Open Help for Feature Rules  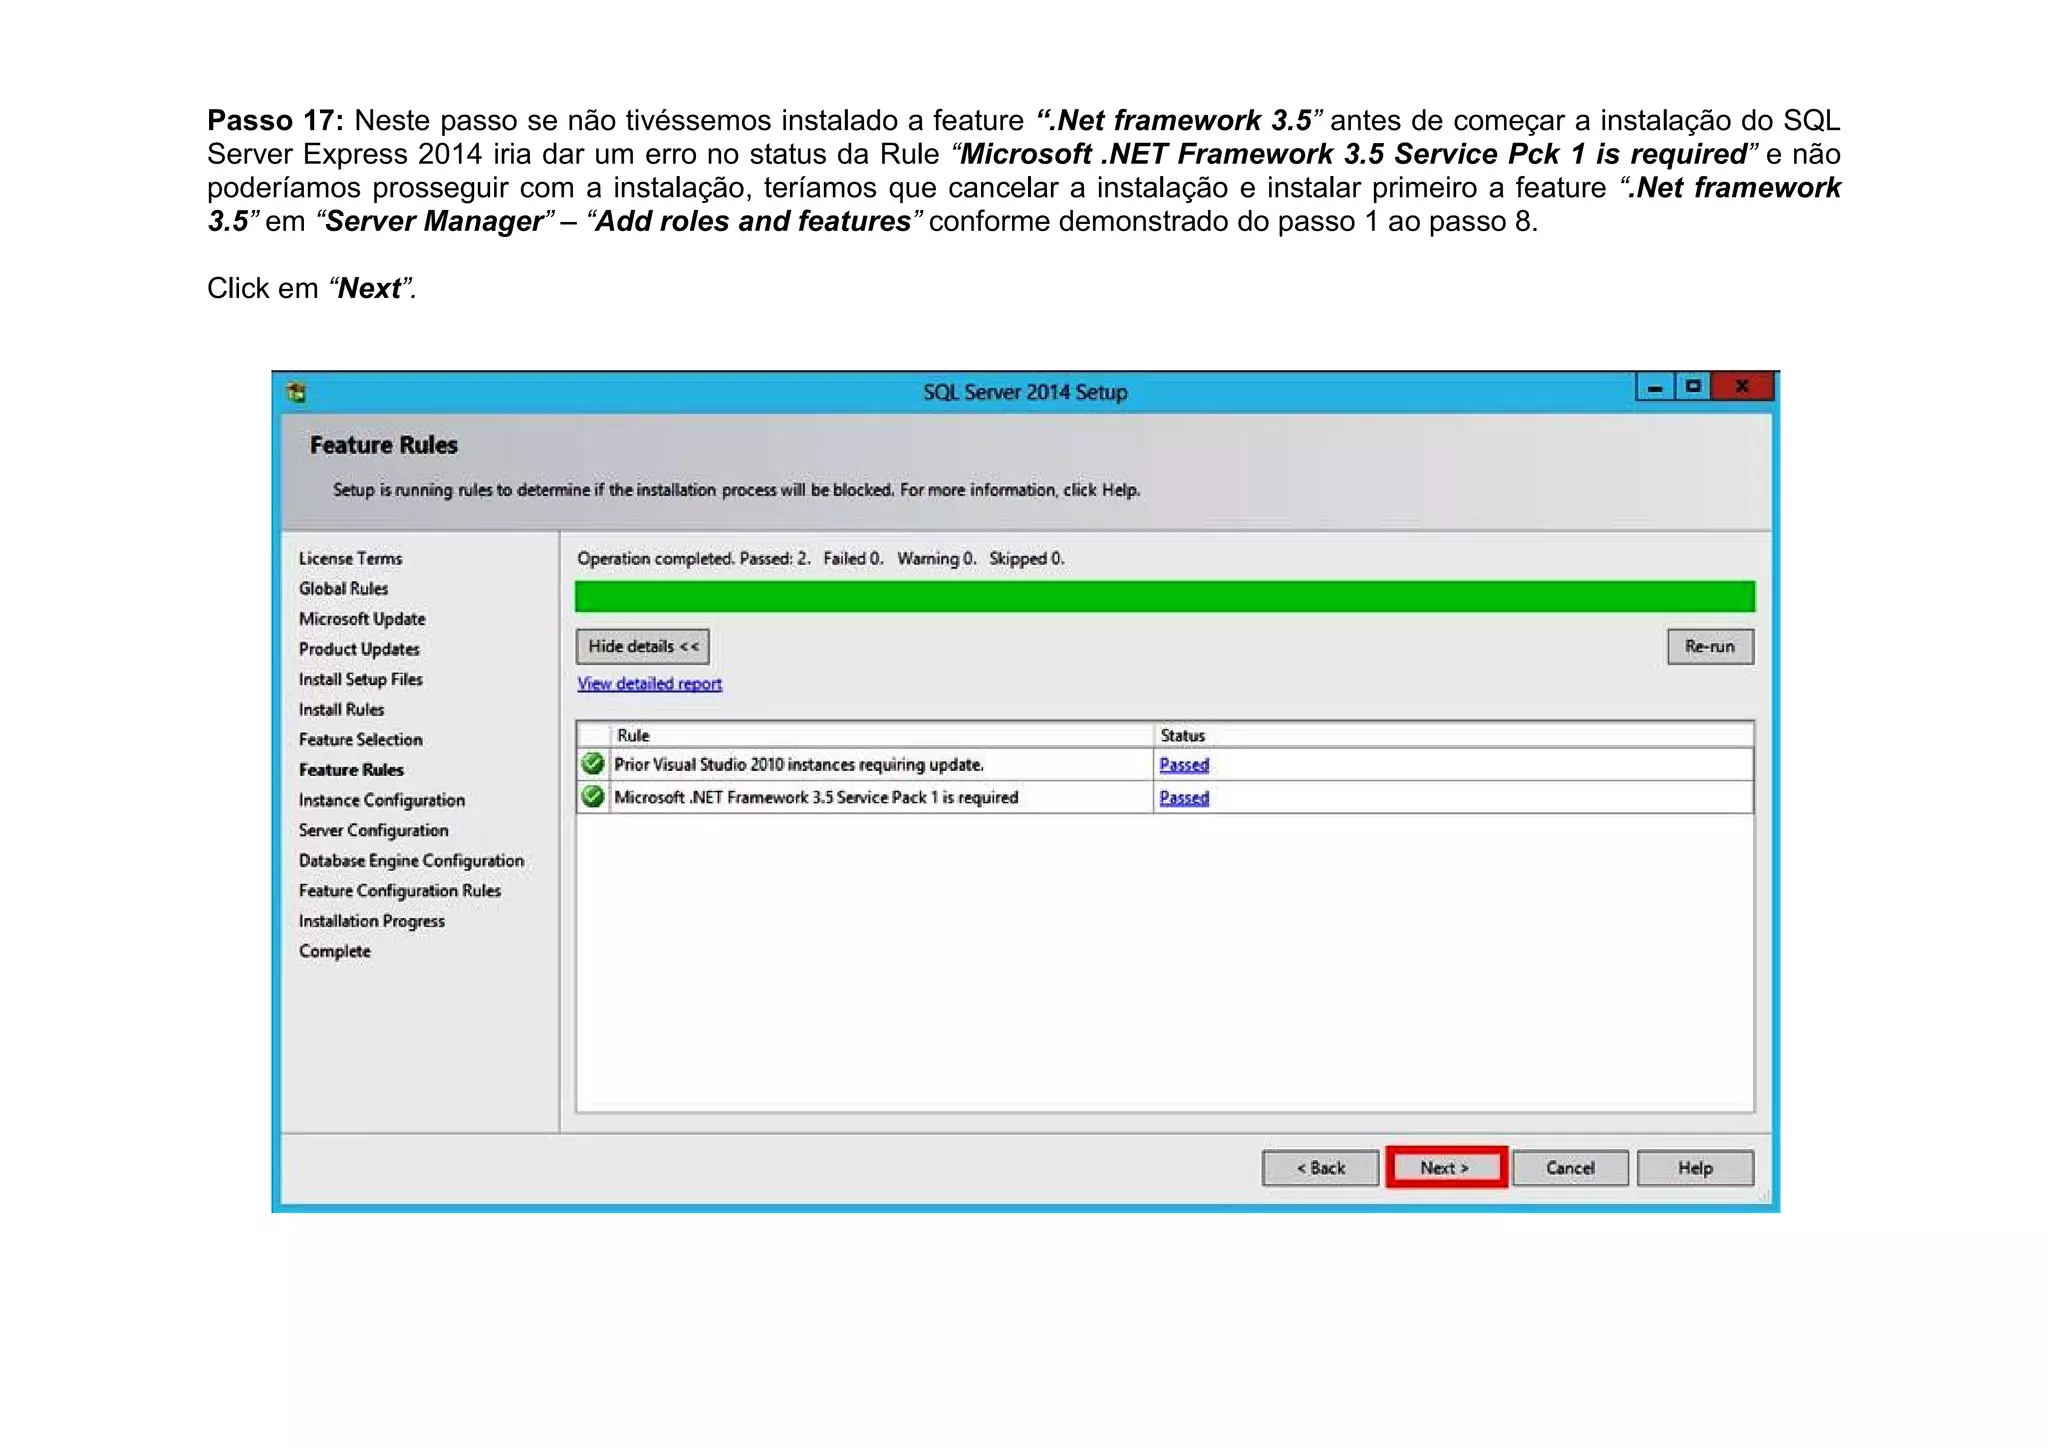(1695, 1168)
